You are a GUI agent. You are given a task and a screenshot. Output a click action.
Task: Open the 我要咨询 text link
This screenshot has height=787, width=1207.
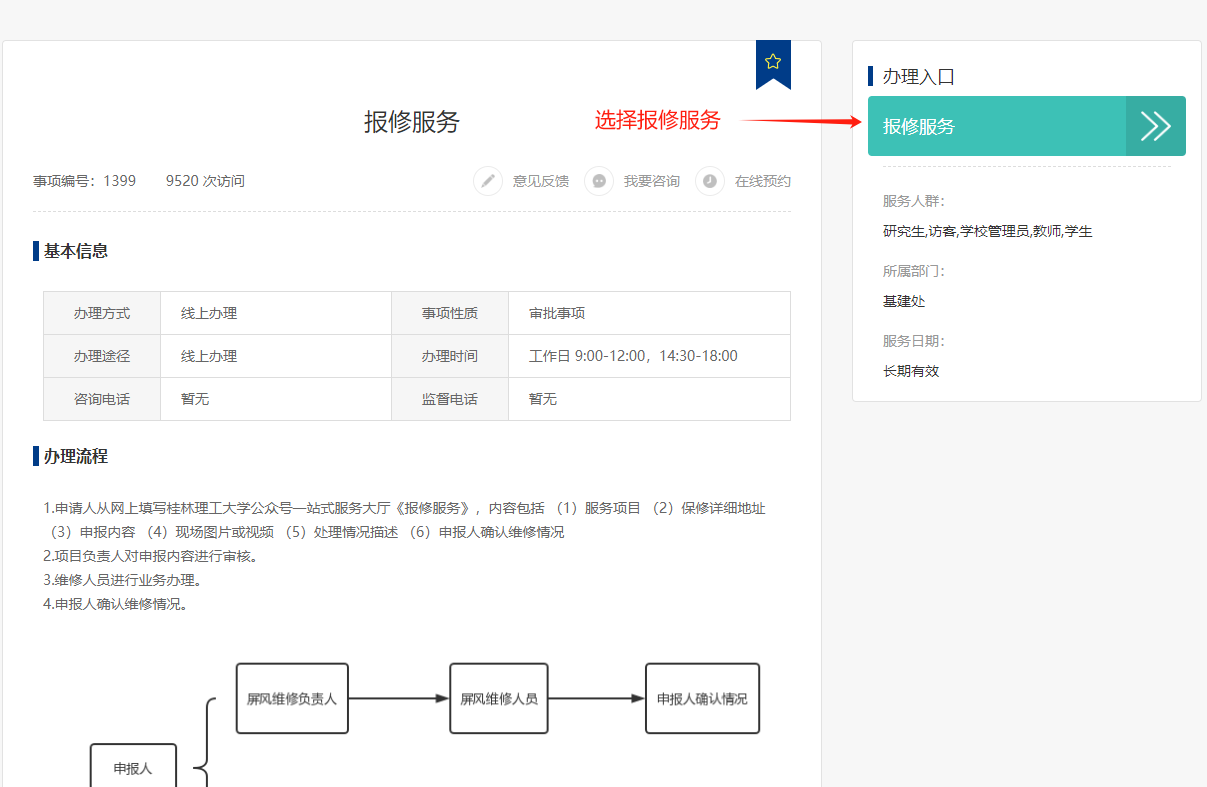tap(651, 181)
